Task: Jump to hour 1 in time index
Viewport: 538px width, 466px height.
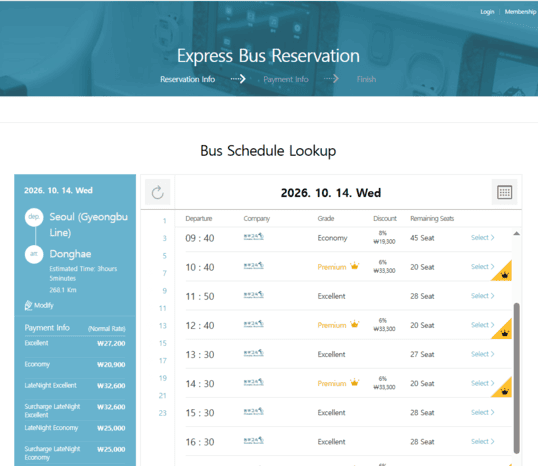Action: (x=165, y=221)
